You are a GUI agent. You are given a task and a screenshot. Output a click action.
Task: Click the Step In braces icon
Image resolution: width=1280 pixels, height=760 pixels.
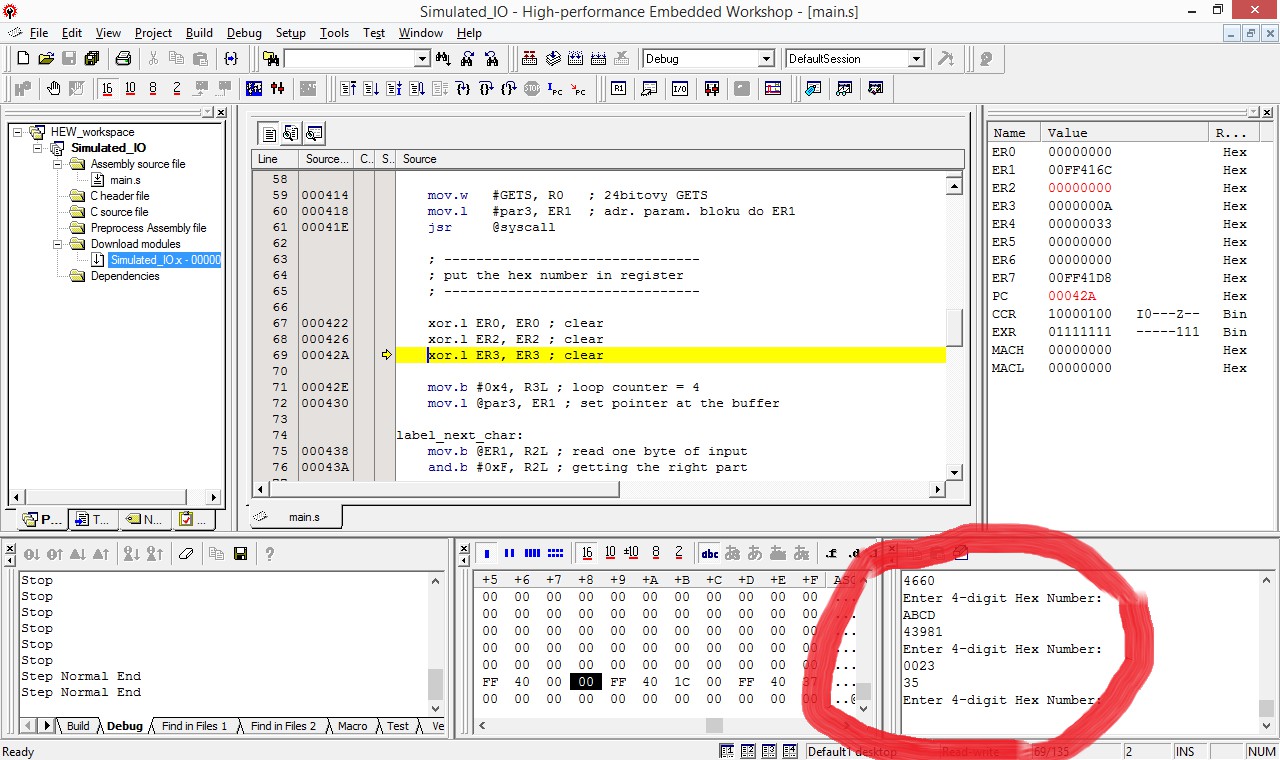pyautogui.click(x=463, y=89)
